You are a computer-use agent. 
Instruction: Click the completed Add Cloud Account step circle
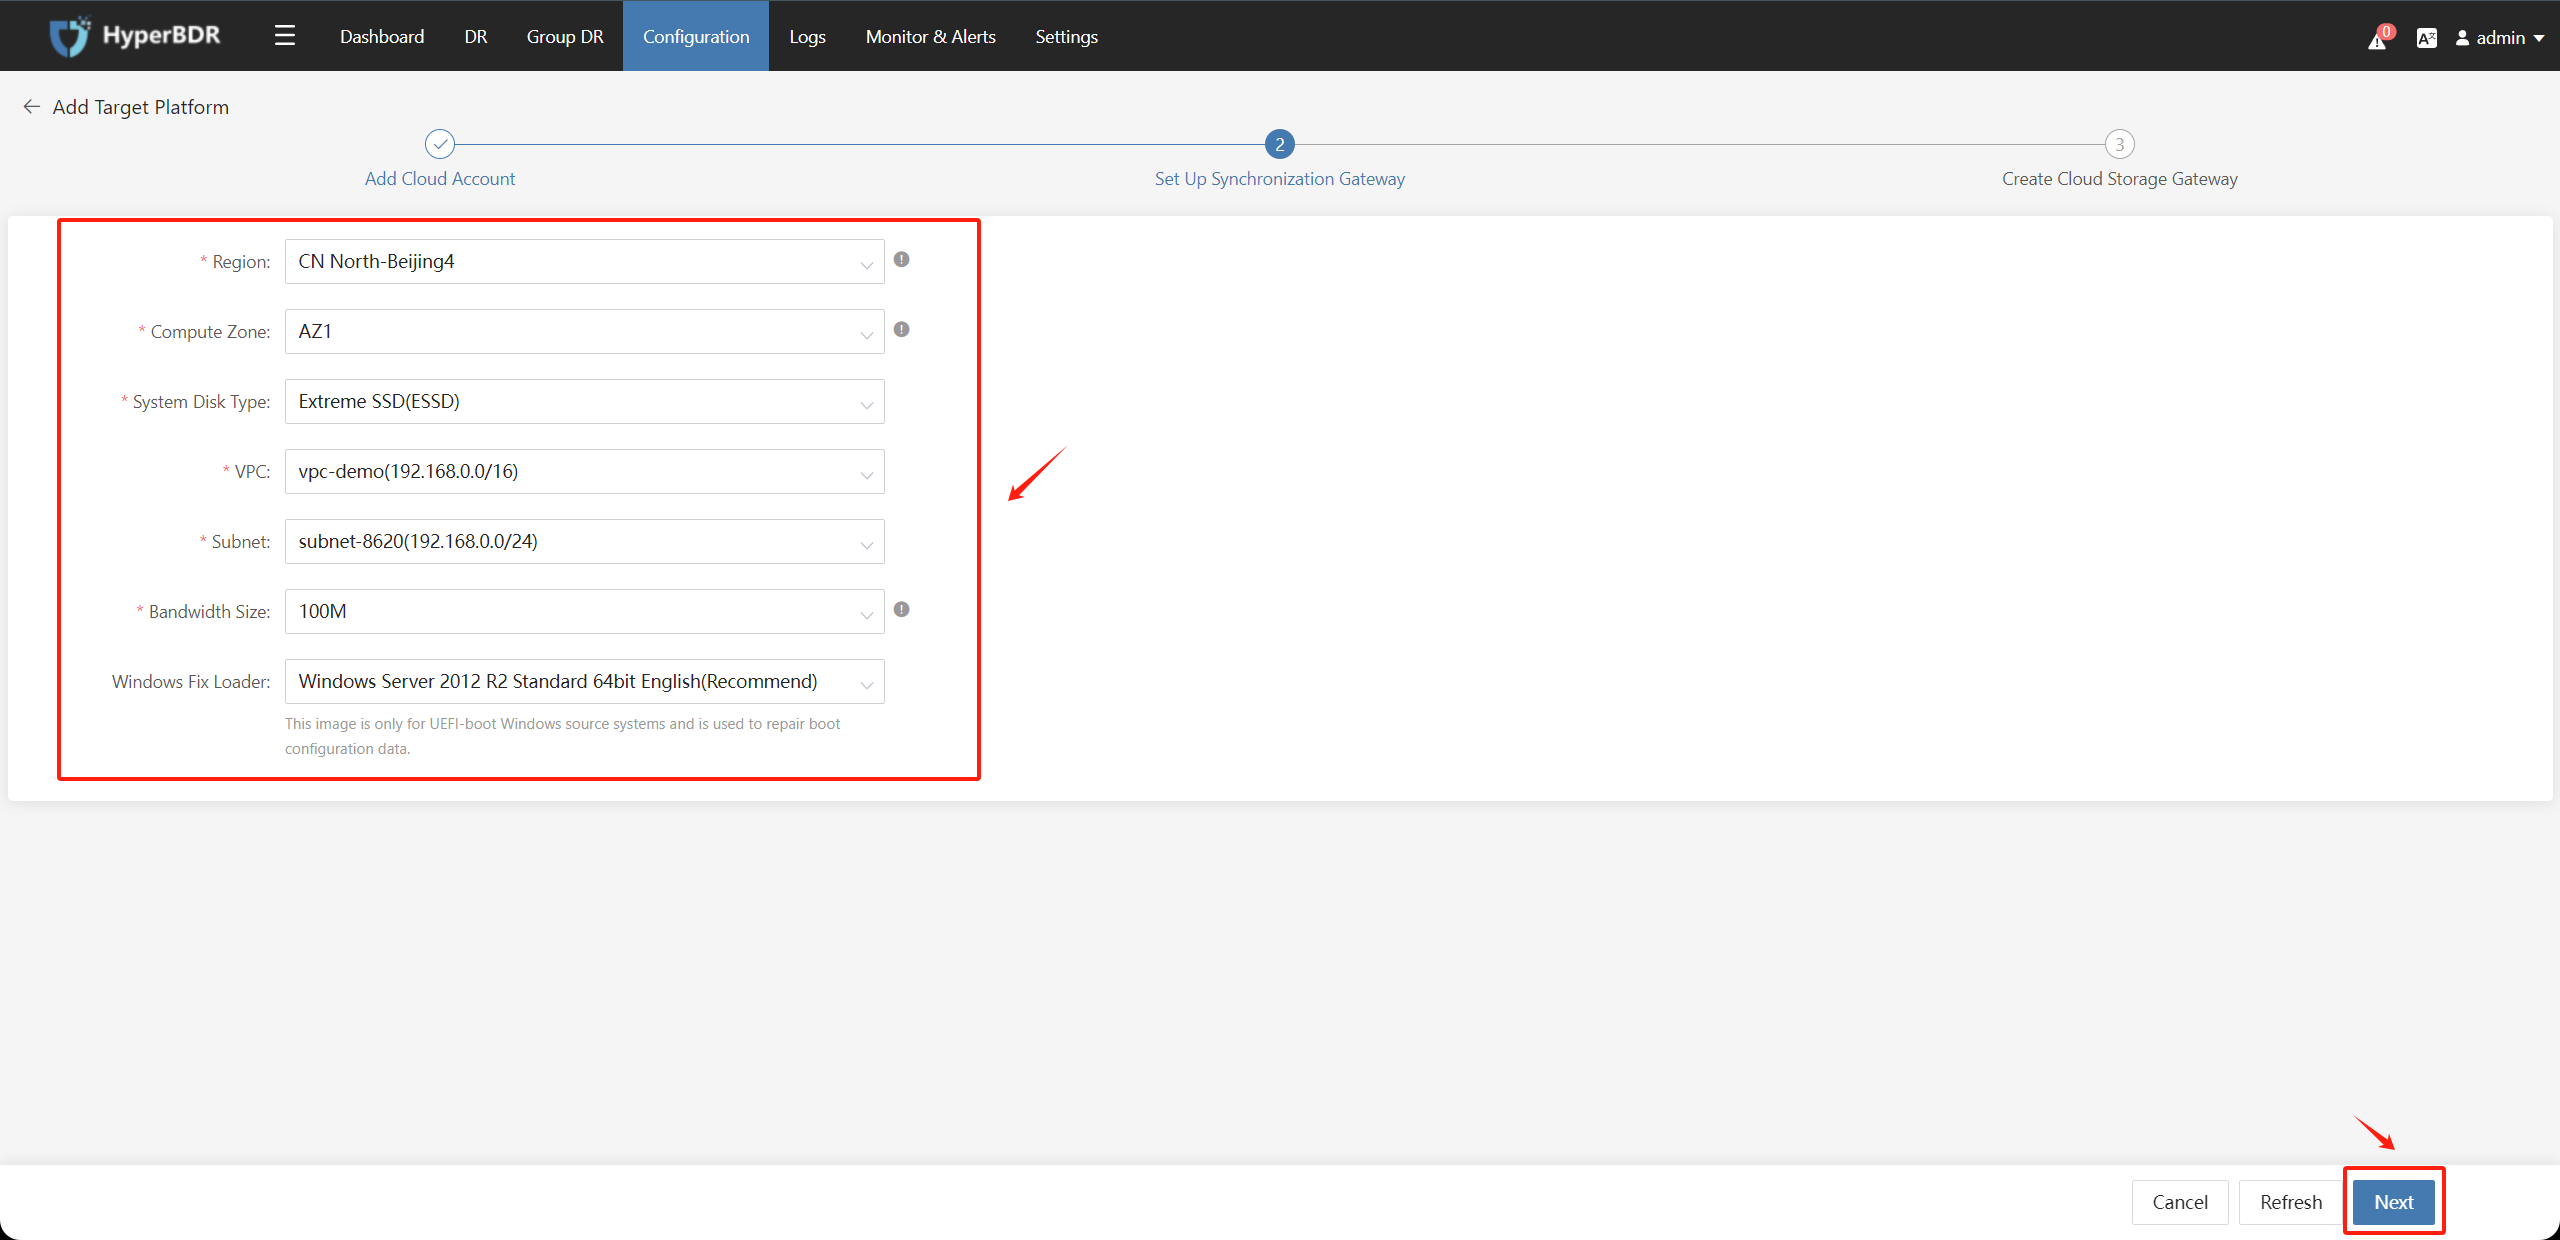tap(440, 144)
